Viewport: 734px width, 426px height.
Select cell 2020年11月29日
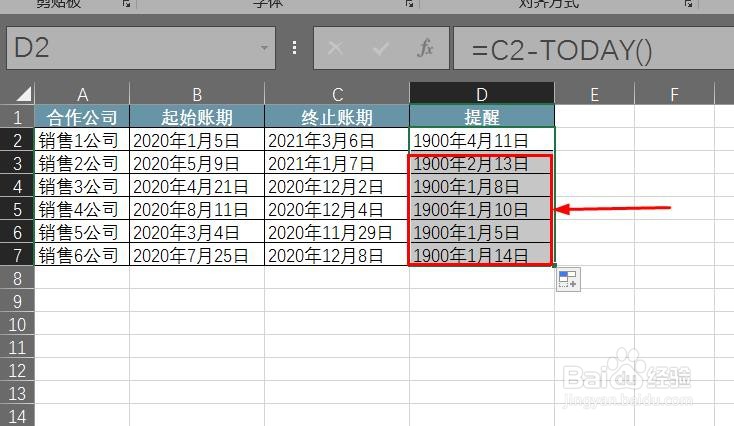coord(337,231)
